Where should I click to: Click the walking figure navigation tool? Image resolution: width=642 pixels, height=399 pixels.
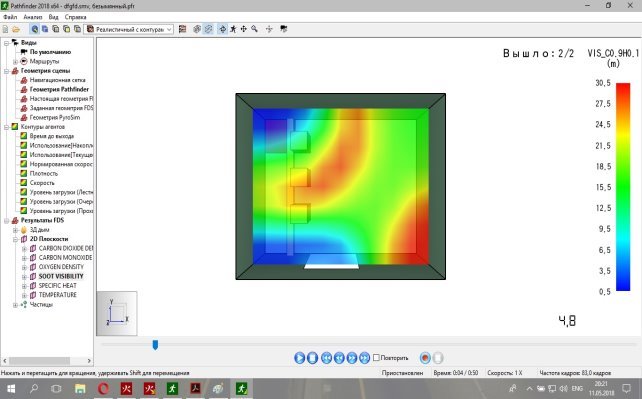[233, 29]
